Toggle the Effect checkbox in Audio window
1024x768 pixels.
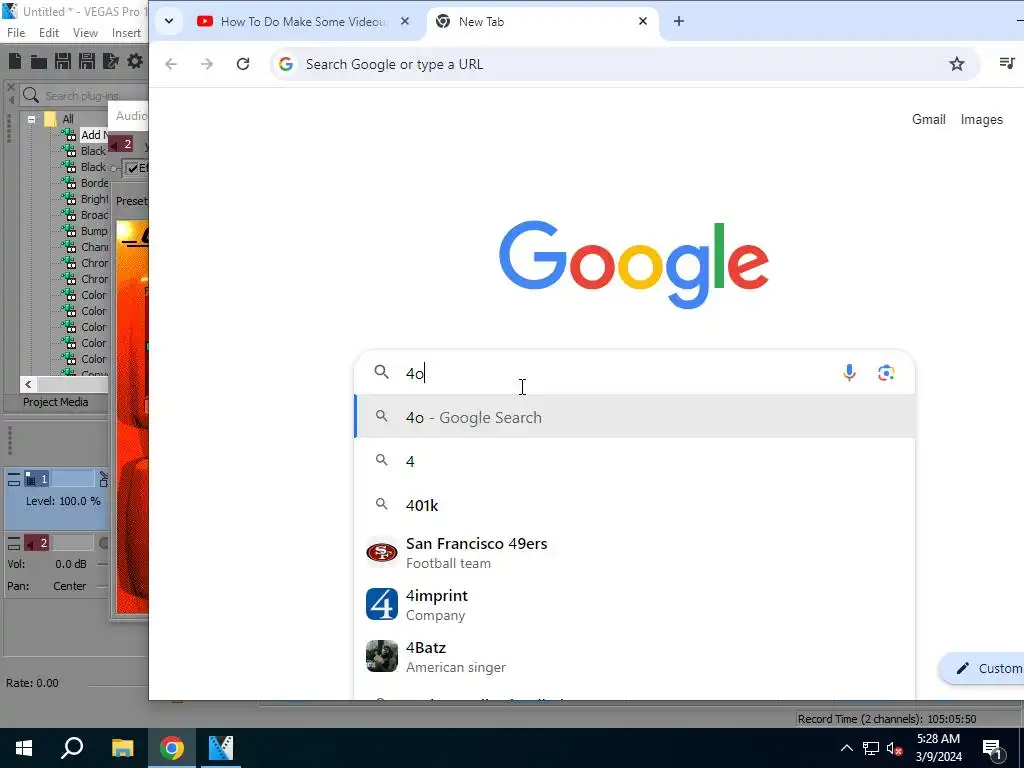133,168
